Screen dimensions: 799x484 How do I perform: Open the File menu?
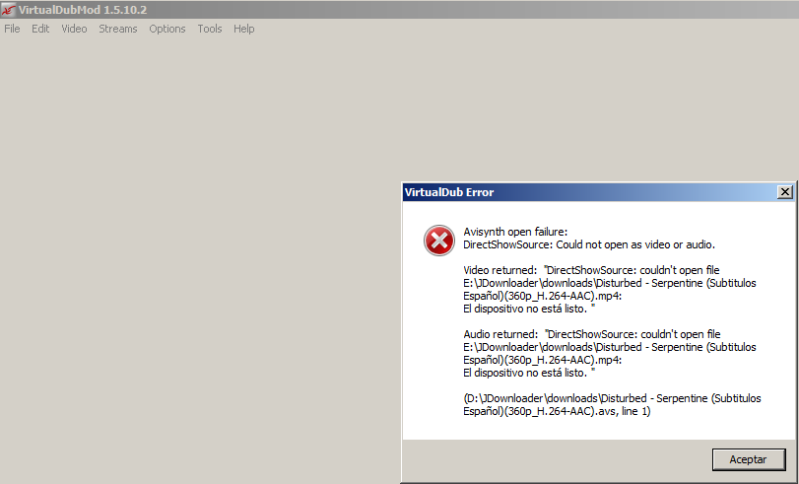coord(12,29)
